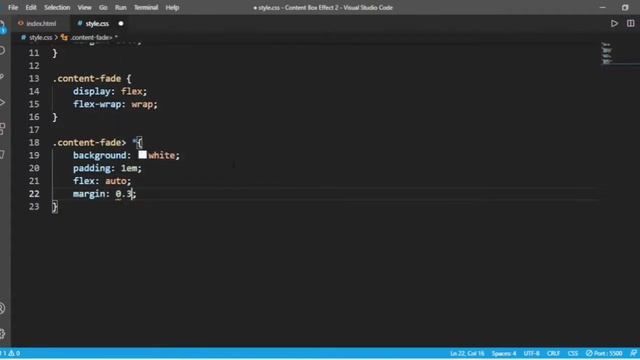The height and width of the screenshot is (360, 640).
Task: Open the Run and Debug view
Action: [x=2, y=102]
